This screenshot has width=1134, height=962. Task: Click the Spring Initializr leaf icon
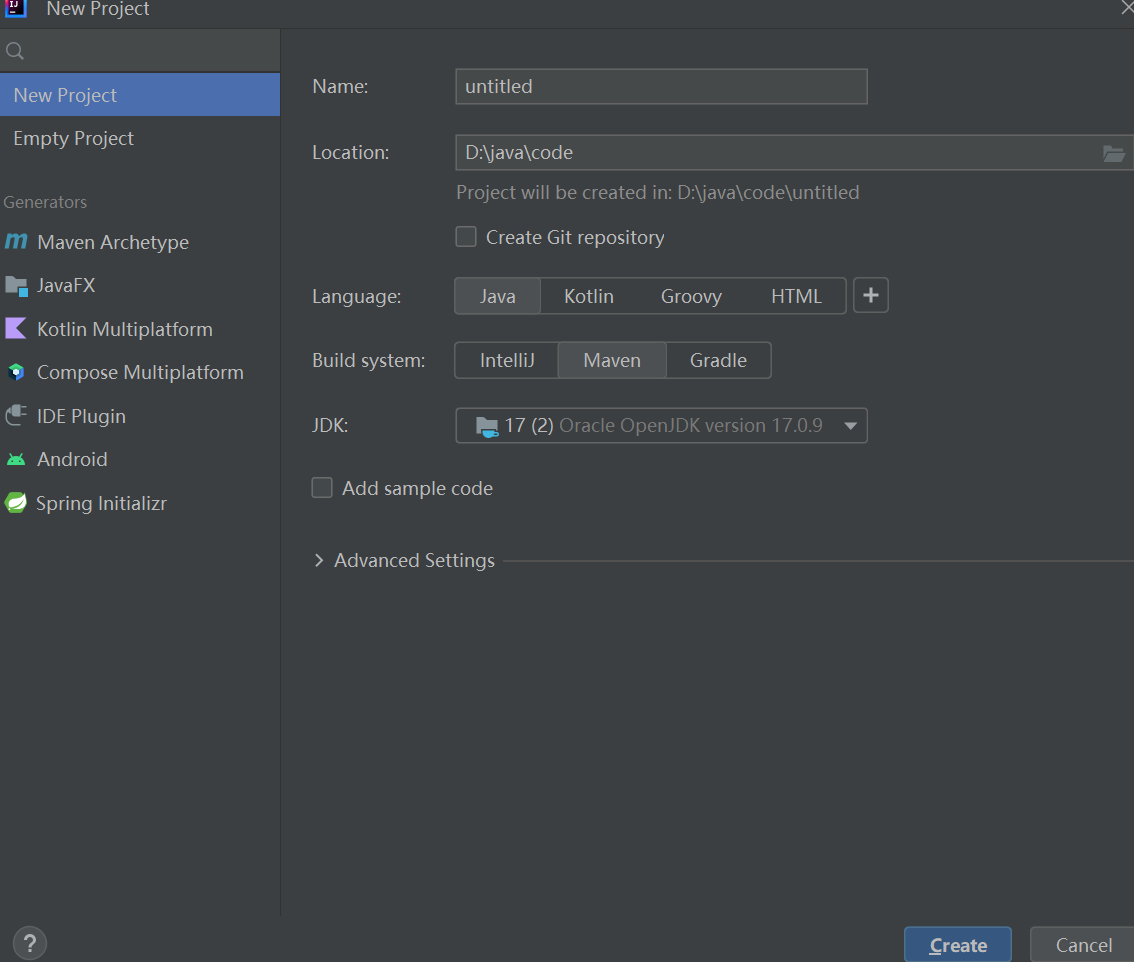tap(16, 503)
